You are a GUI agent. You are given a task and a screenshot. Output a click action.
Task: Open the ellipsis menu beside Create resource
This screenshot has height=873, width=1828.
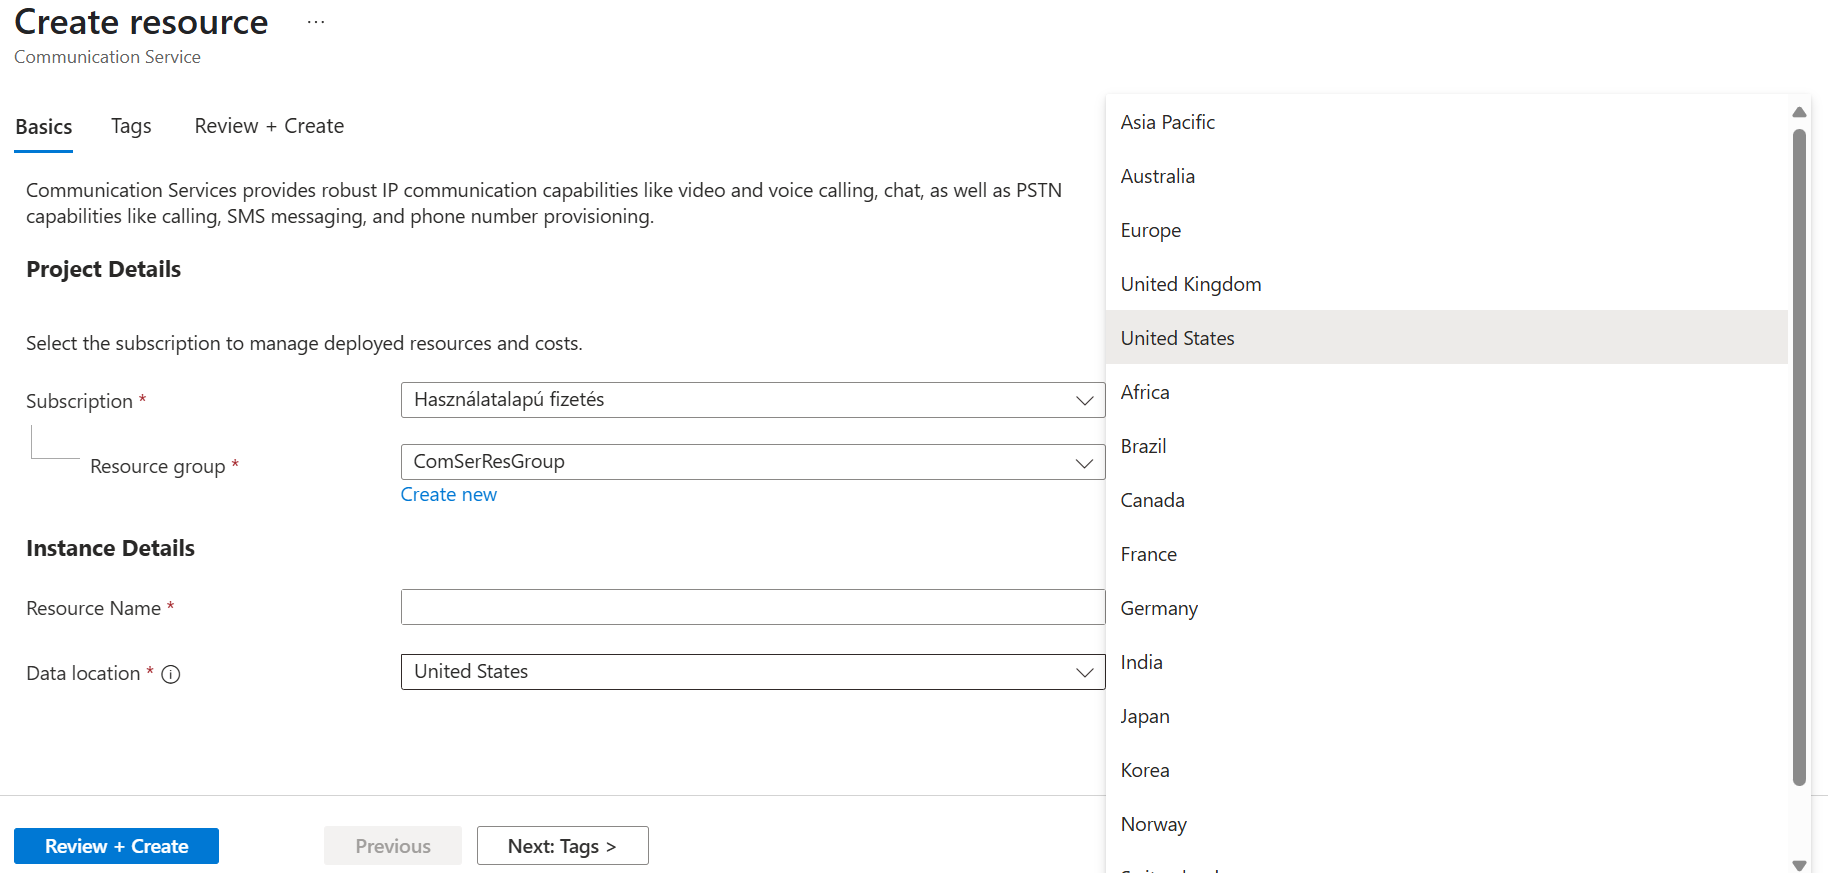[x=316, y=22]
